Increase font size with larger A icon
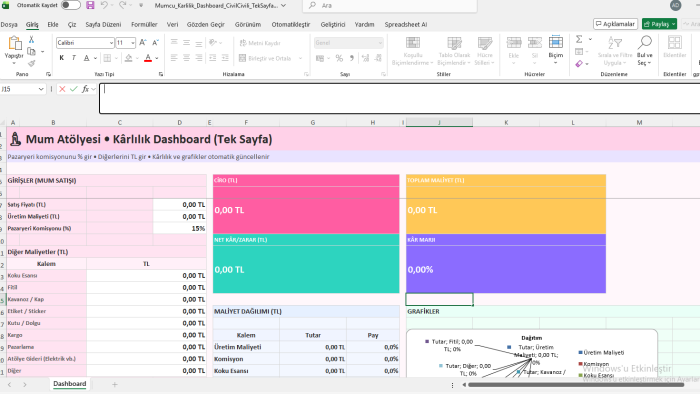This screenshot has height=394, width=700. (x=142, y=43)
